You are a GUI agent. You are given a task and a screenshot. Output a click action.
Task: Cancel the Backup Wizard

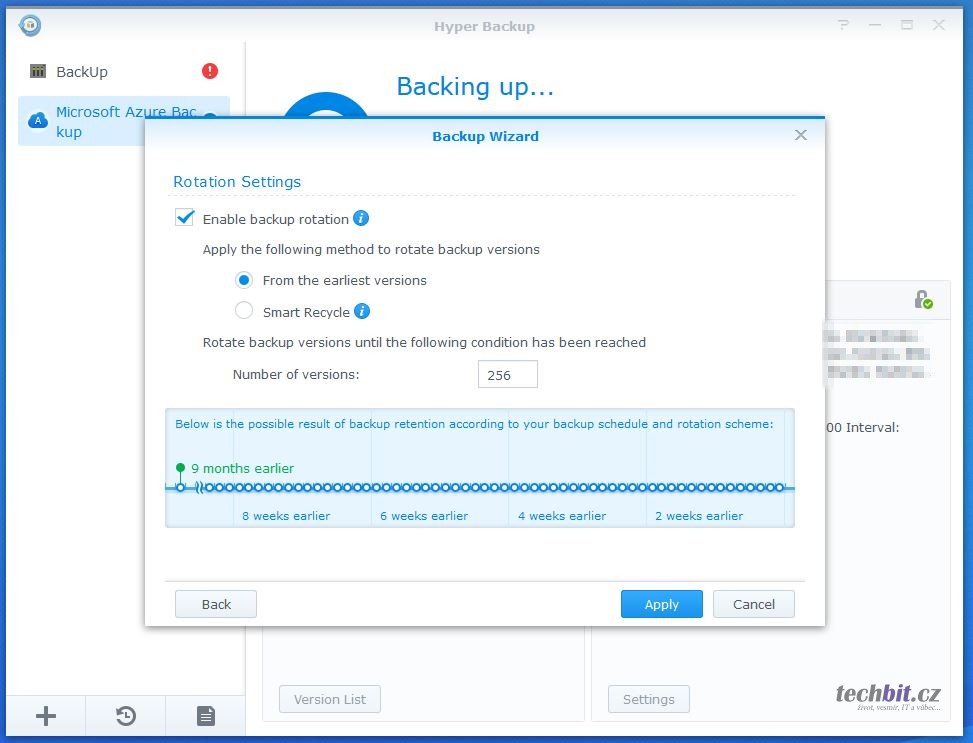click(753, 604)
